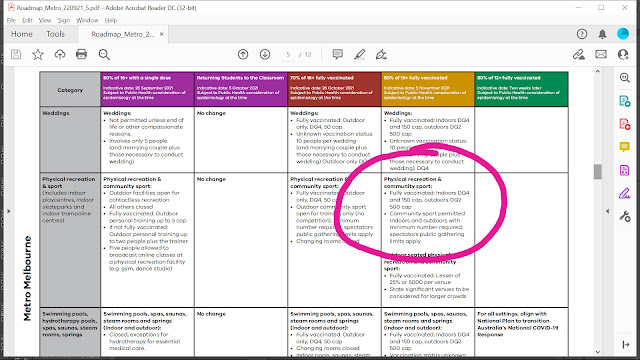This screenshot has width=640, height=360.
Task: Close the Roadmap_Metro document tab
Action: click(x=162, y=34)
